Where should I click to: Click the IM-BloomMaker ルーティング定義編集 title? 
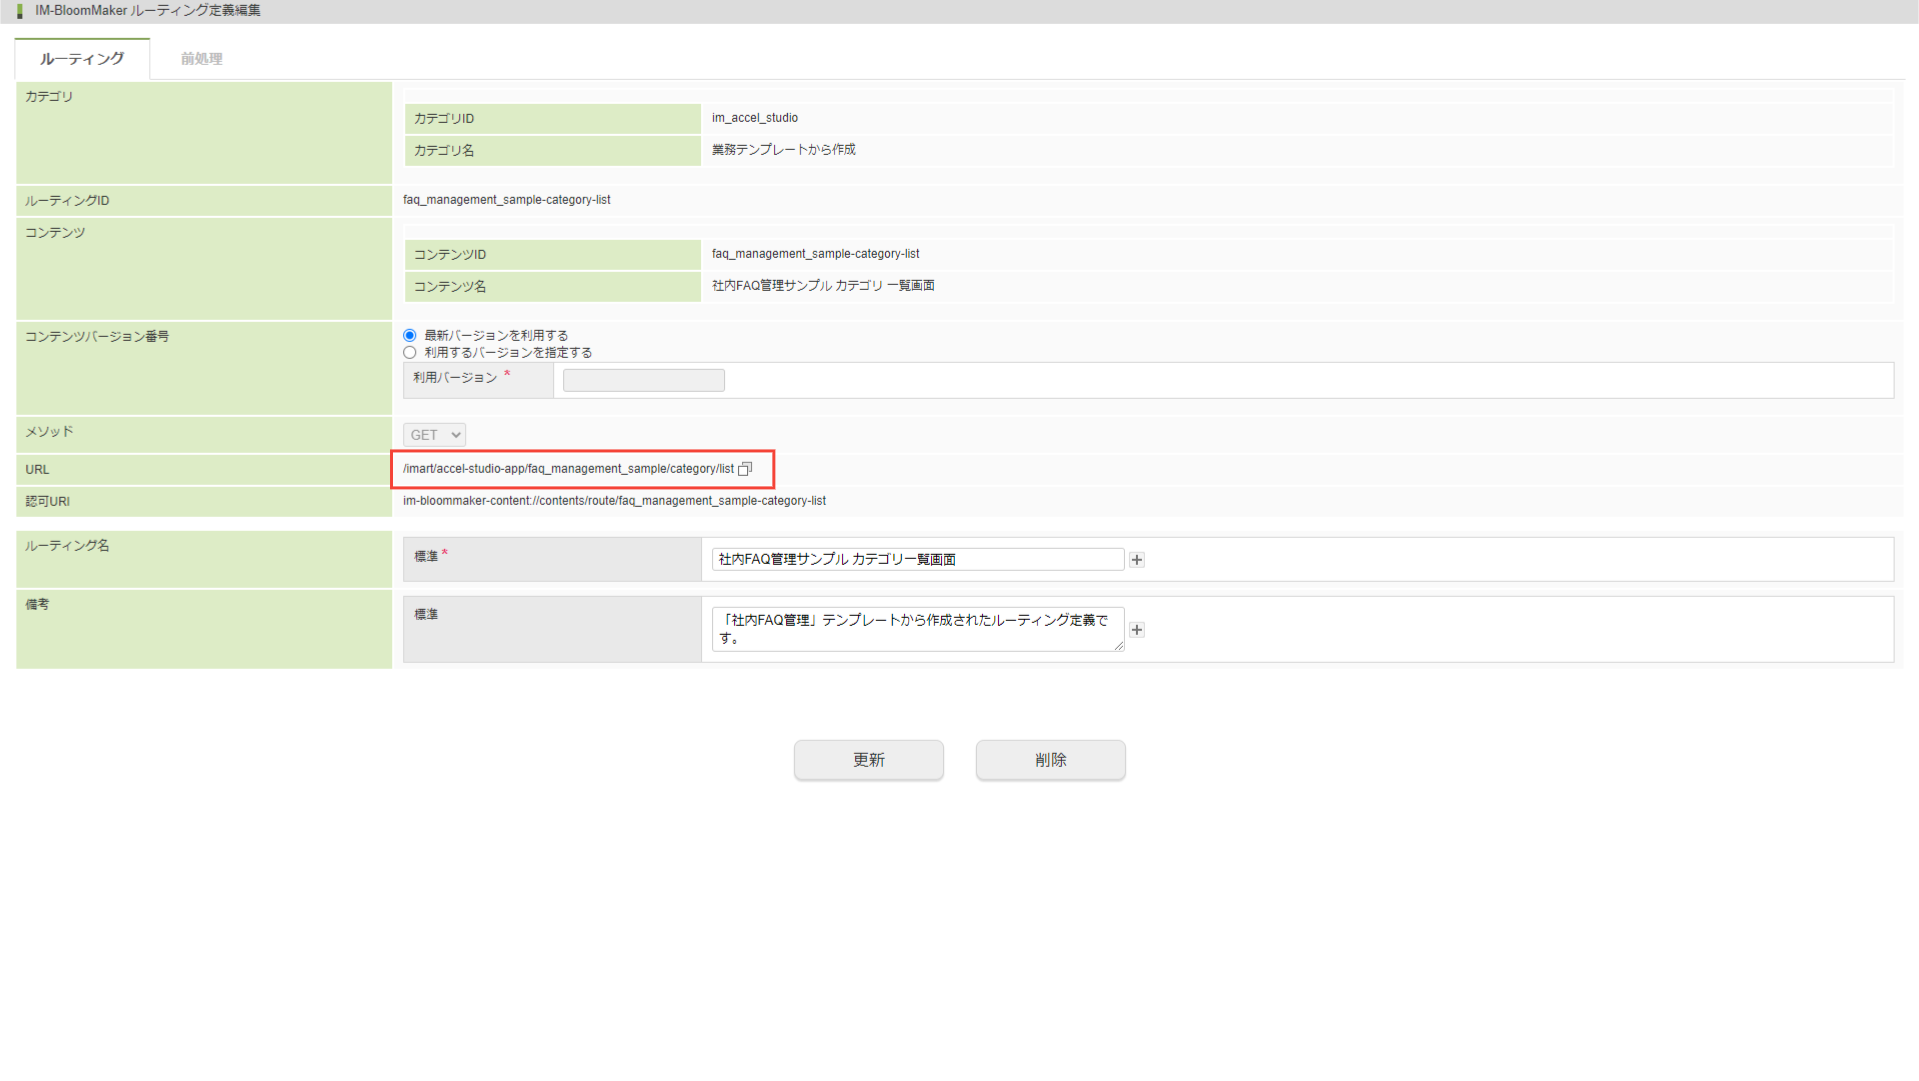[148, 11]
